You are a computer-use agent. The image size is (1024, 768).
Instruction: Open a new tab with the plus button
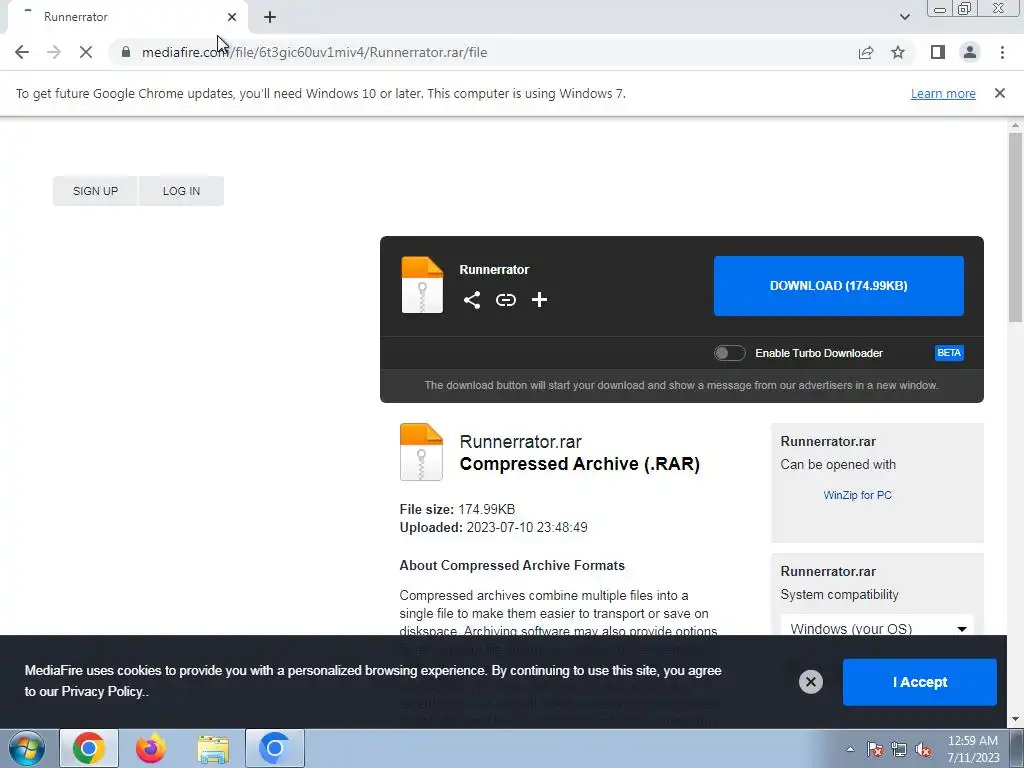(270, 17)
